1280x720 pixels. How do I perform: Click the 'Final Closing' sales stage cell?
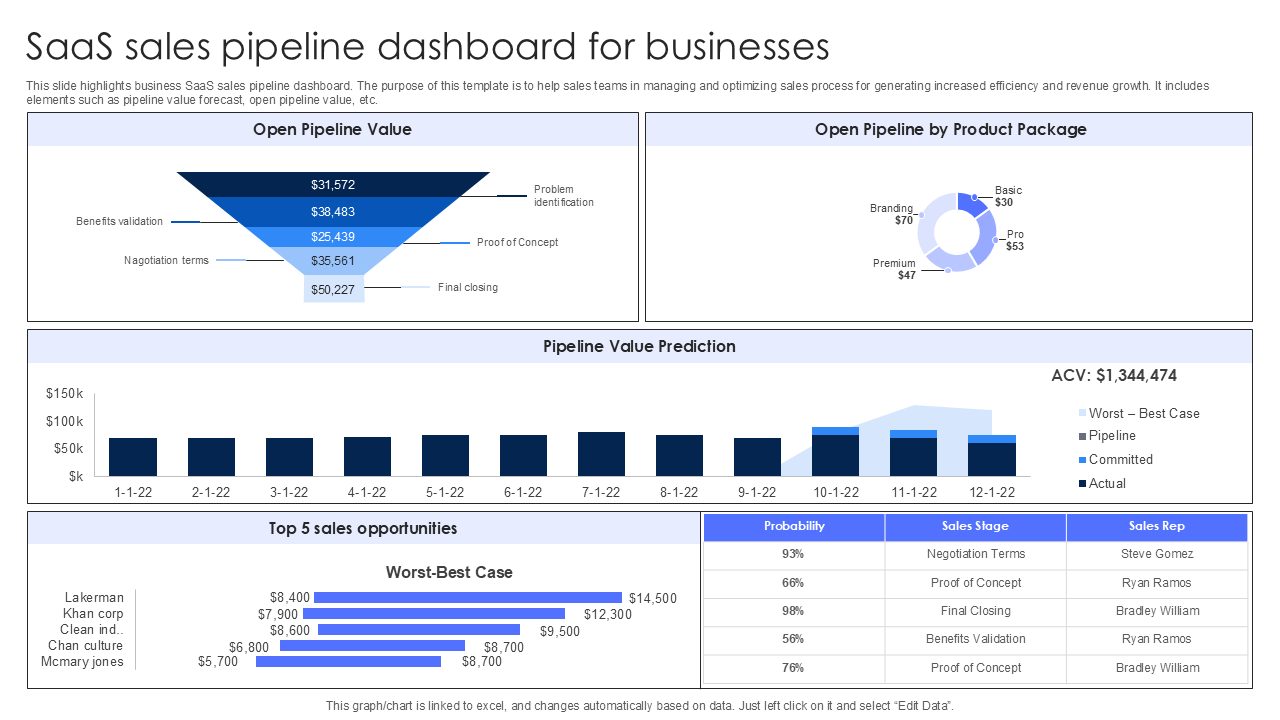(976, 611)
